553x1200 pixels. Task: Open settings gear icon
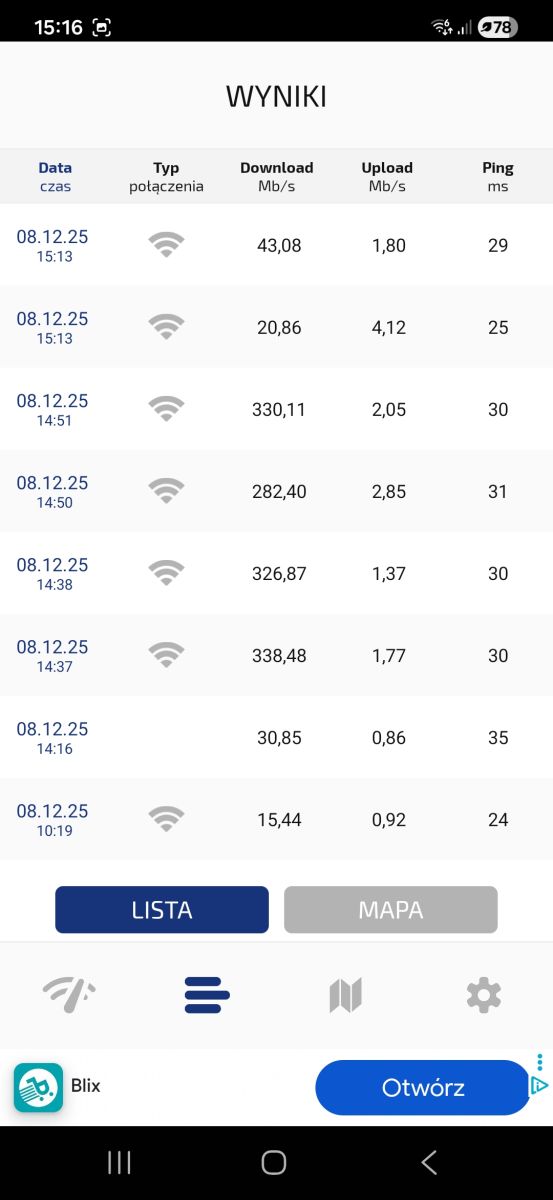click(x=483, y=995)
